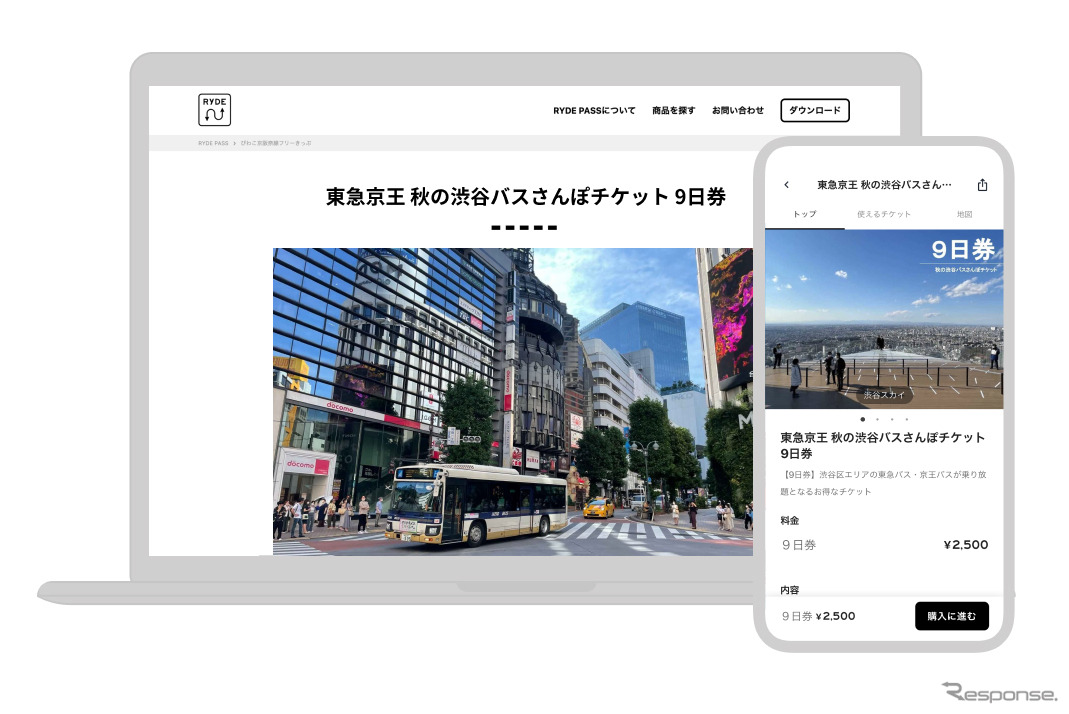Tap the phone ticket title above the description

[882, 445]
